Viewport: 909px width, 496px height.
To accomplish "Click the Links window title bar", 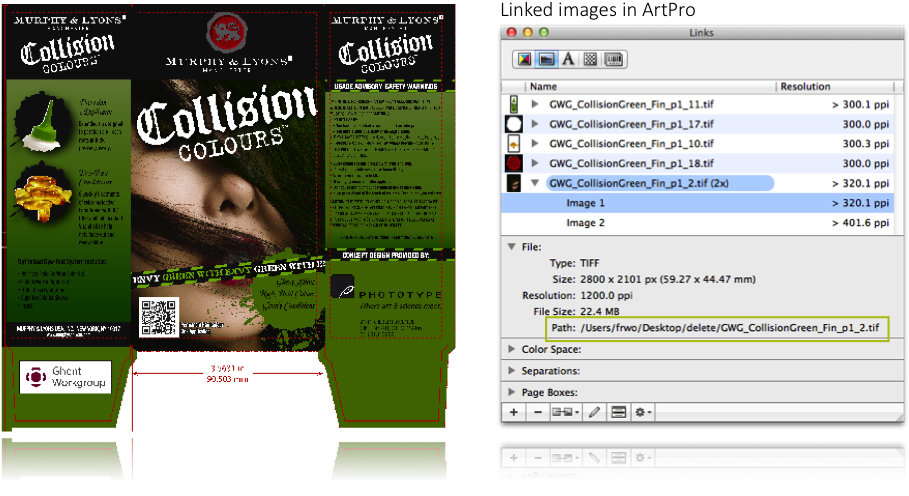I will pos(701,32).
